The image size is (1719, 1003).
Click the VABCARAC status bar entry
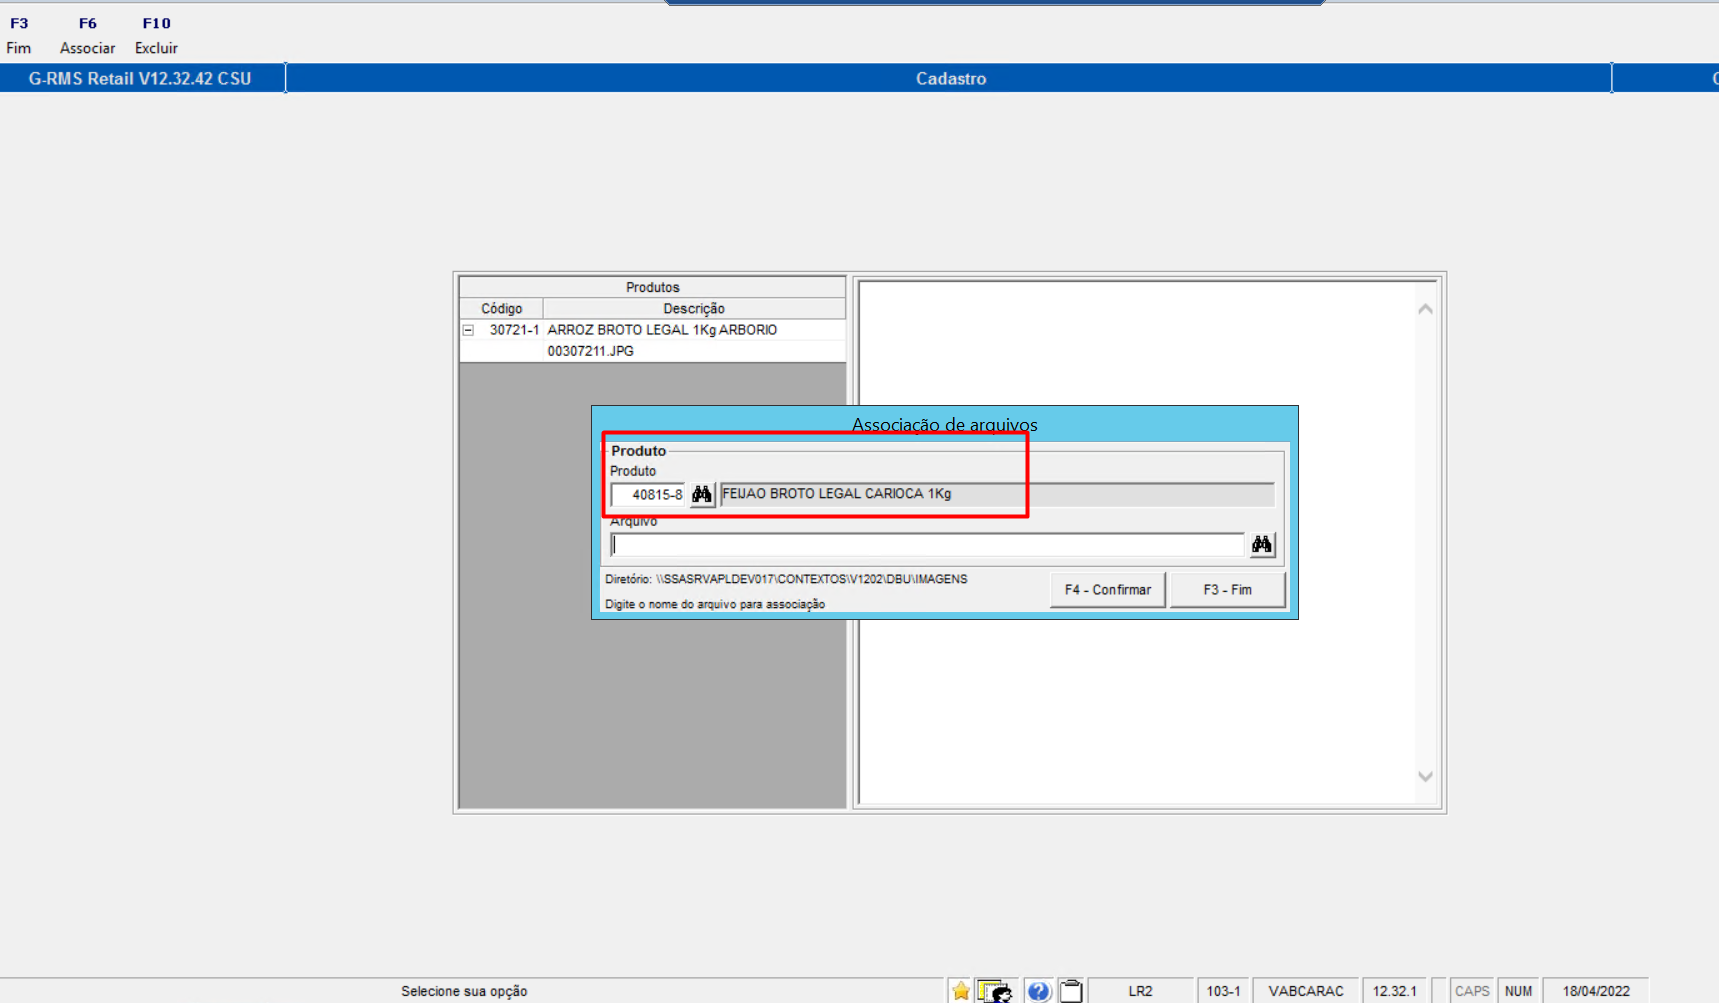[x=1306, y=991]
